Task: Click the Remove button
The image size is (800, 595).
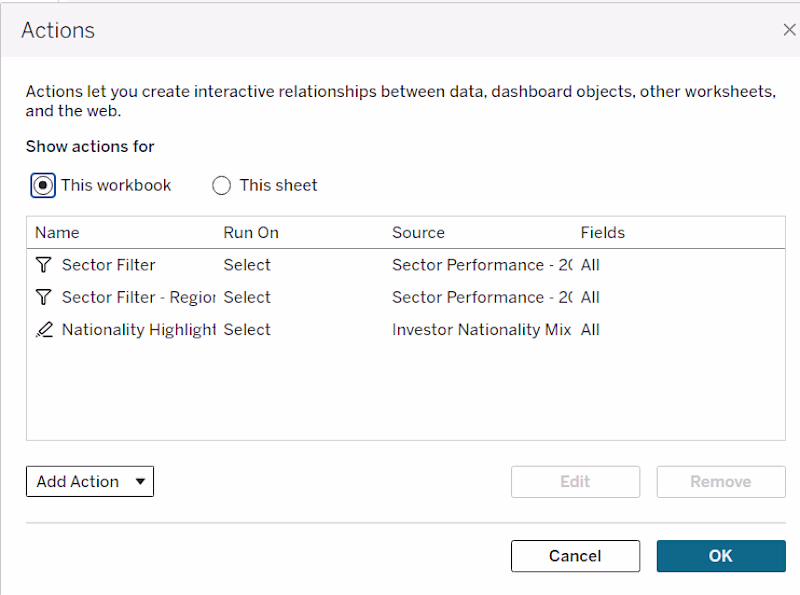Action: coord(721,481)
